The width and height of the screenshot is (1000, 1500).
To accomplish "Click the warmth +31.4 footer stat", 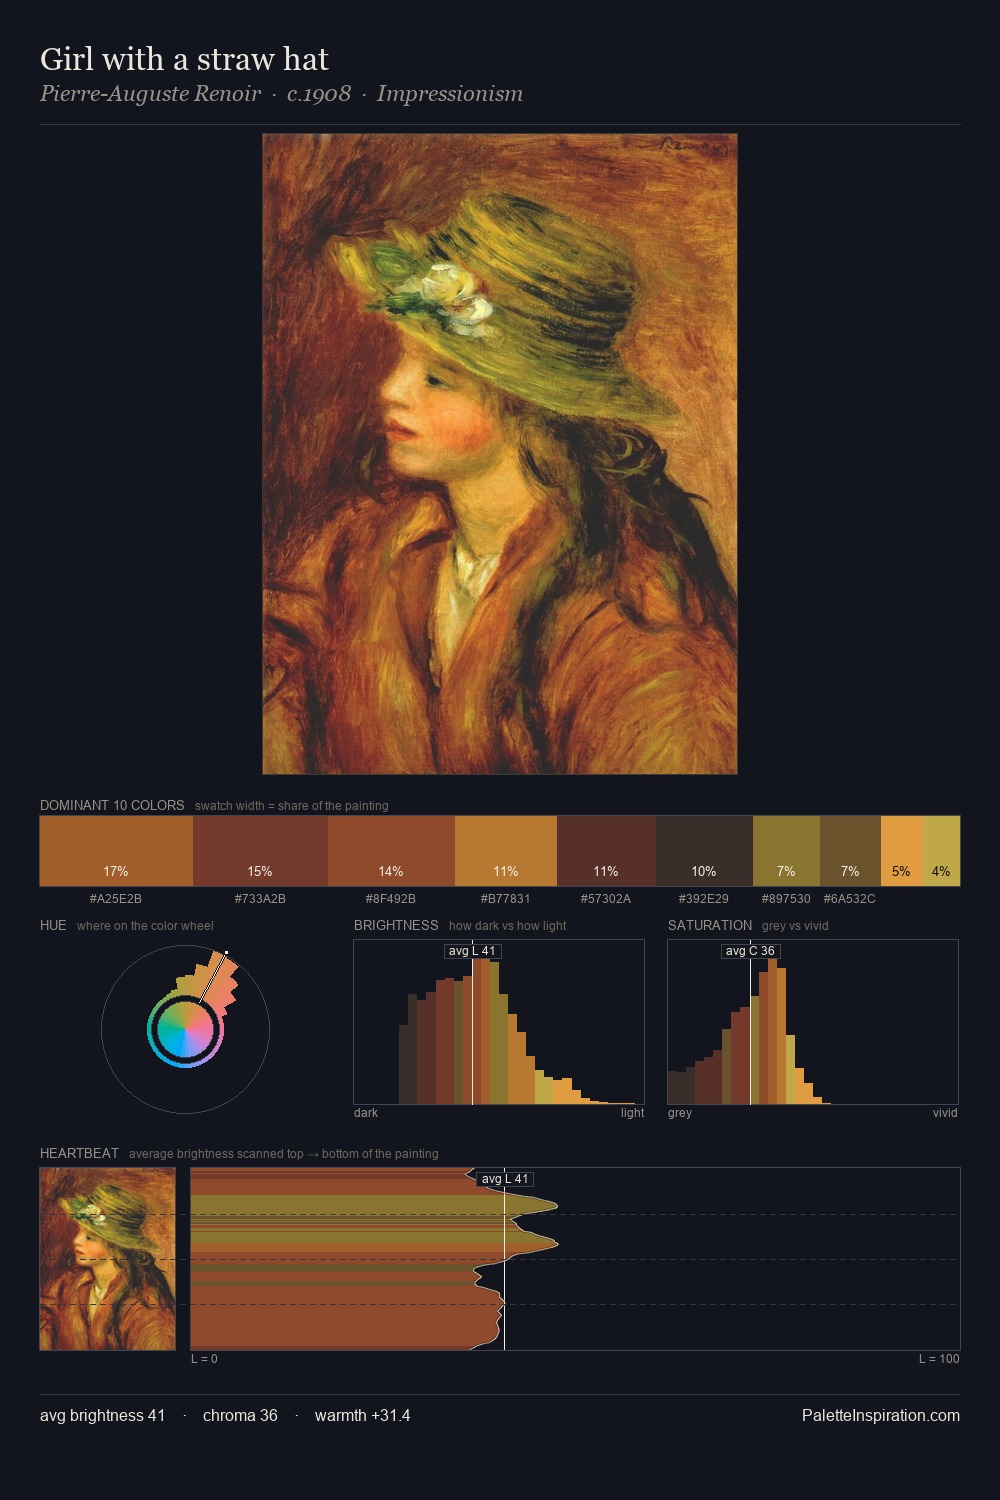I will (x=363, y=1415).
